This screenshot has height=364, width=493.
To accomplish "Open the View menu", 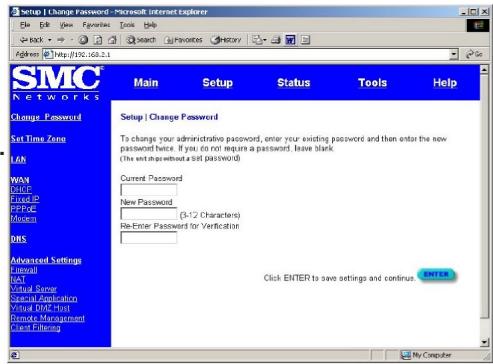I will click(66, 25).
